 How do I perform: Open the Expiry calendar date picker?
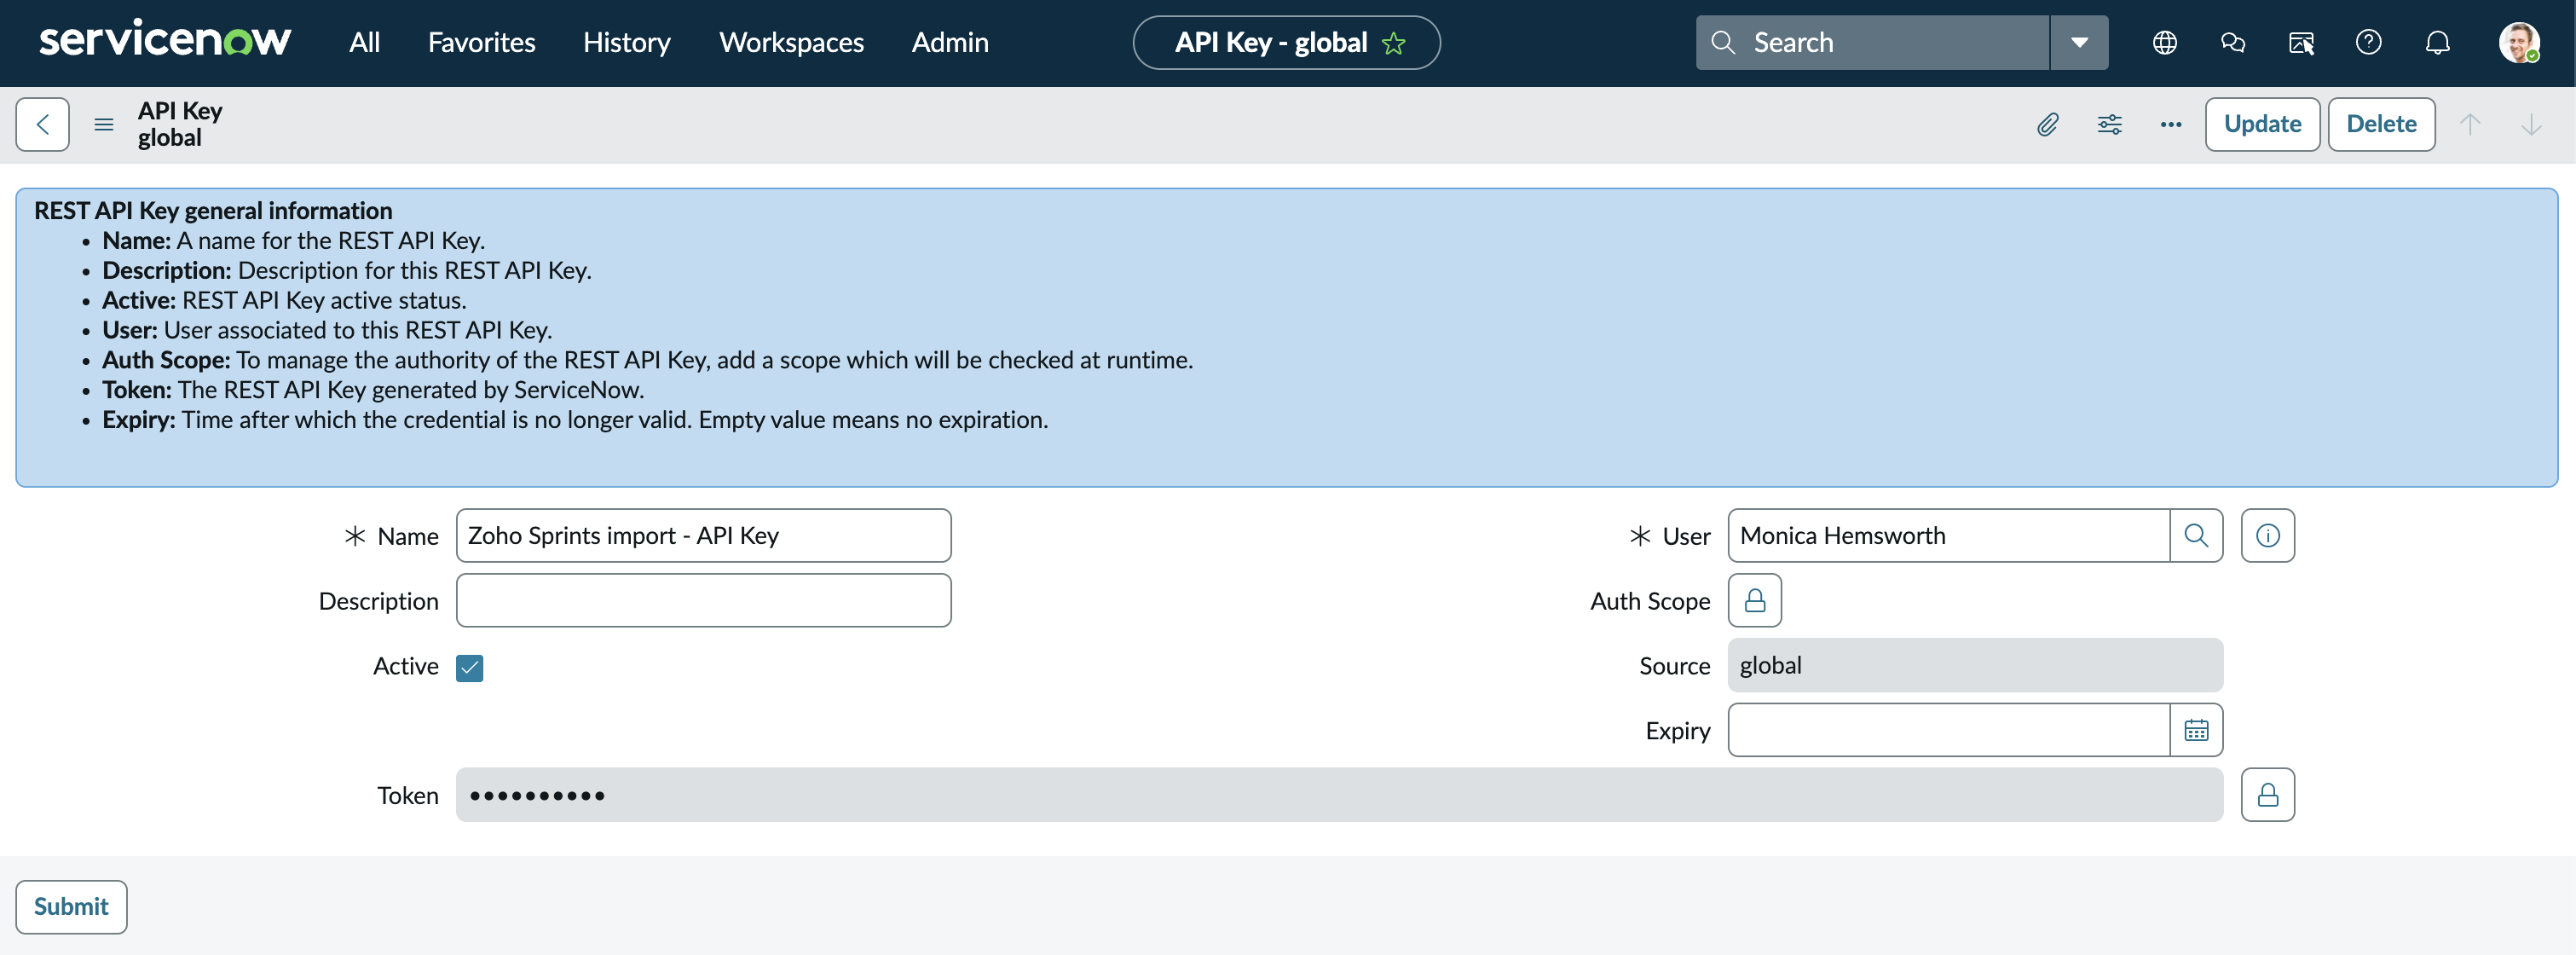(2196, 730)
